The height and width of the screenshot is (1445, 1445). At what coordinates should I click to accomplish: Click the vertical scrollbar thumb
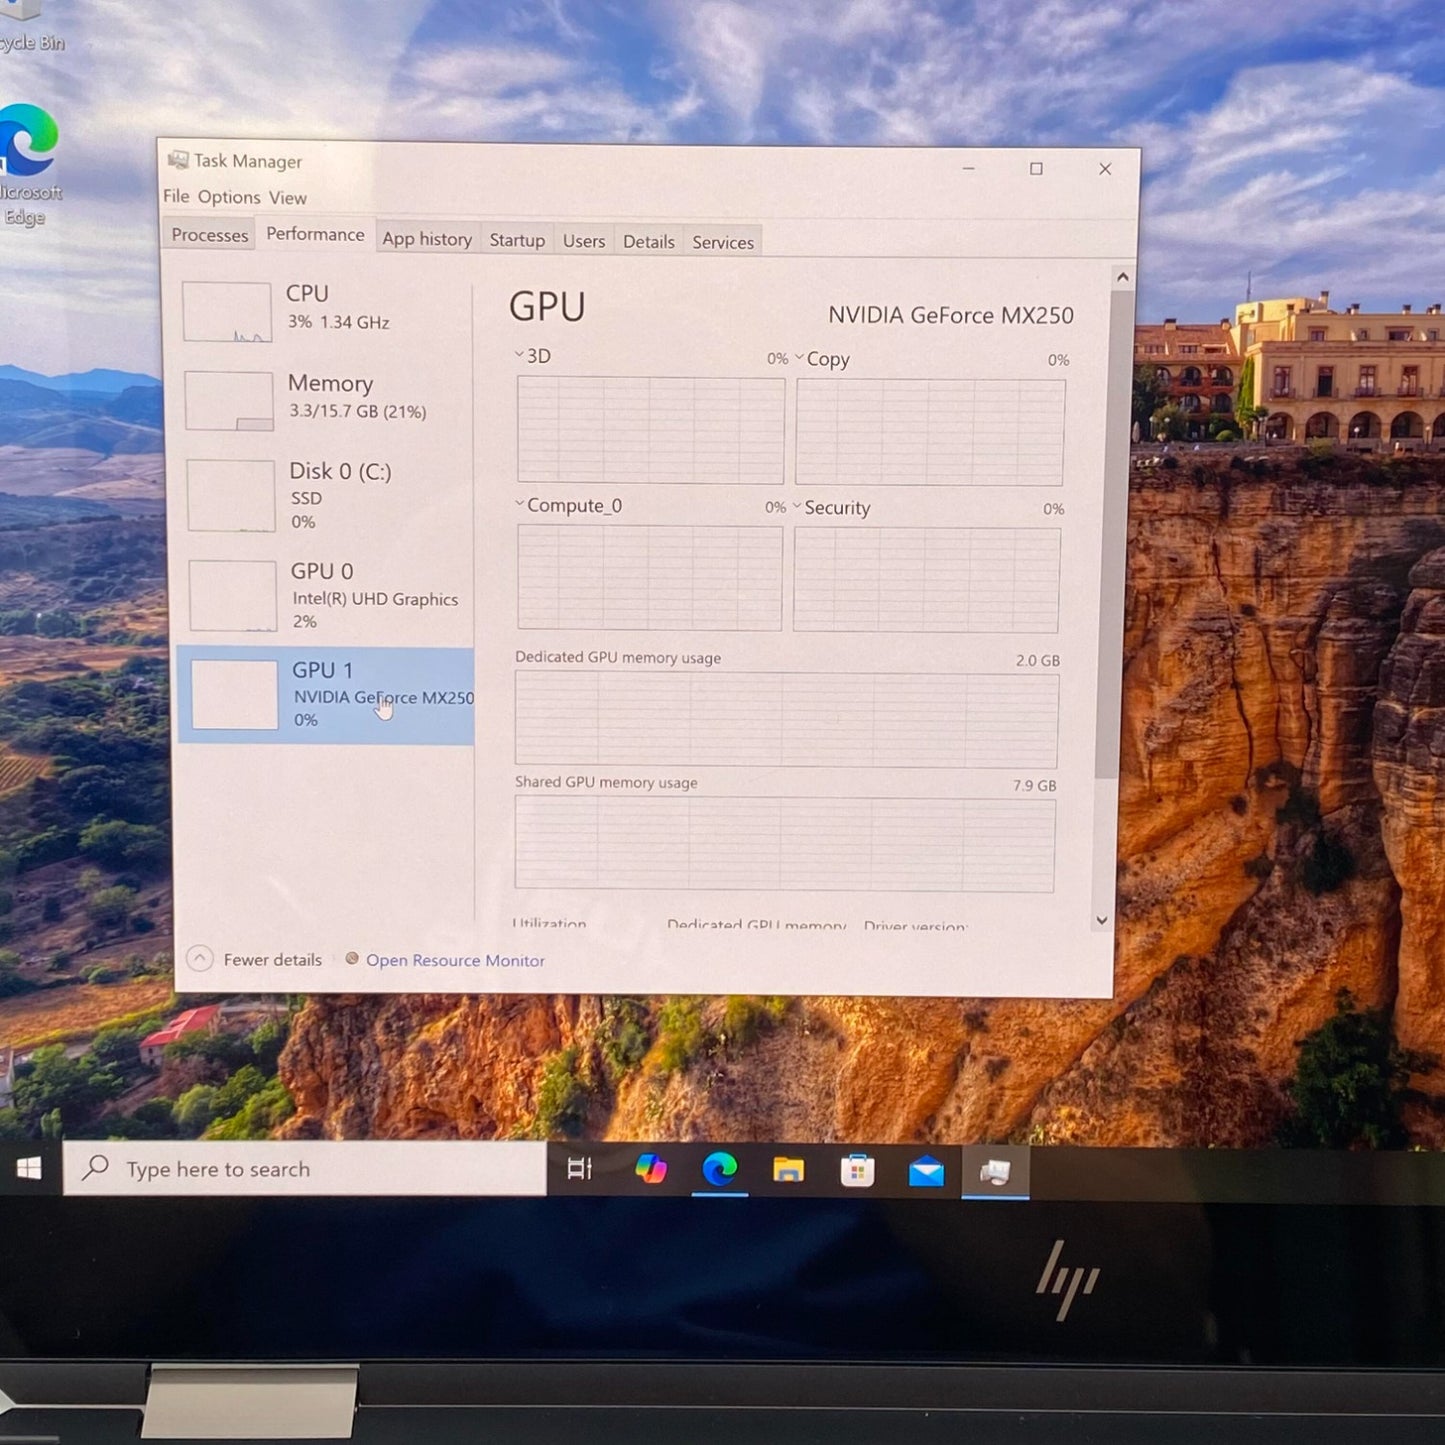(x=1112, y=535)
